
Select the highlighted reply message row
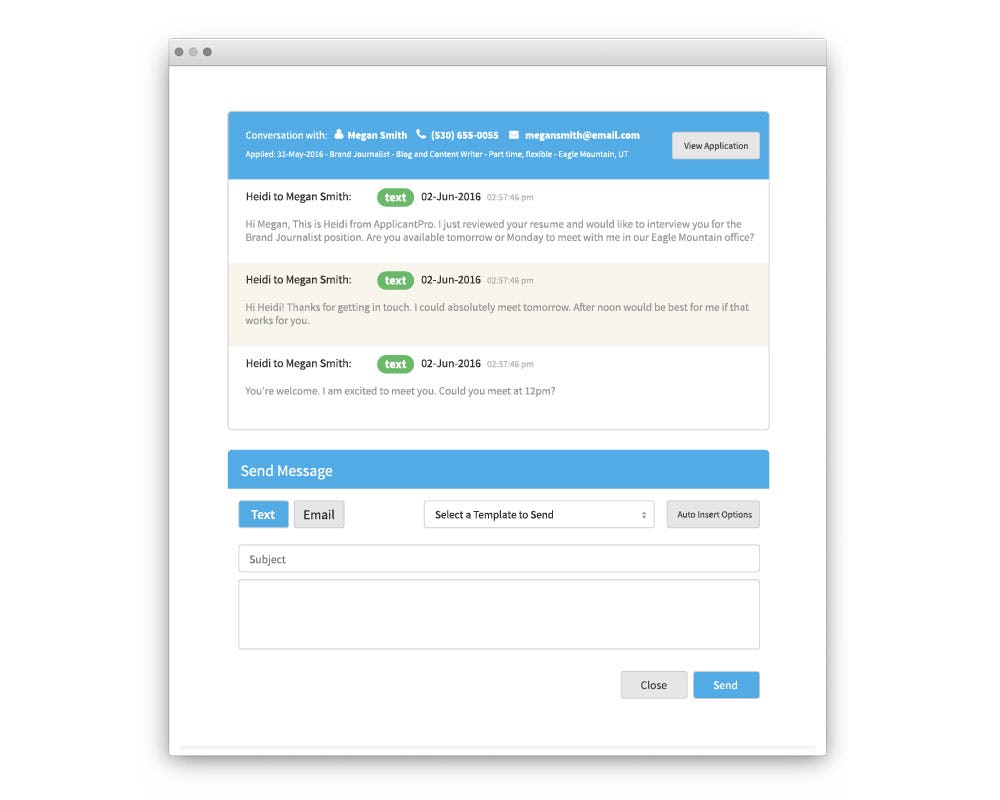point(498,305)
